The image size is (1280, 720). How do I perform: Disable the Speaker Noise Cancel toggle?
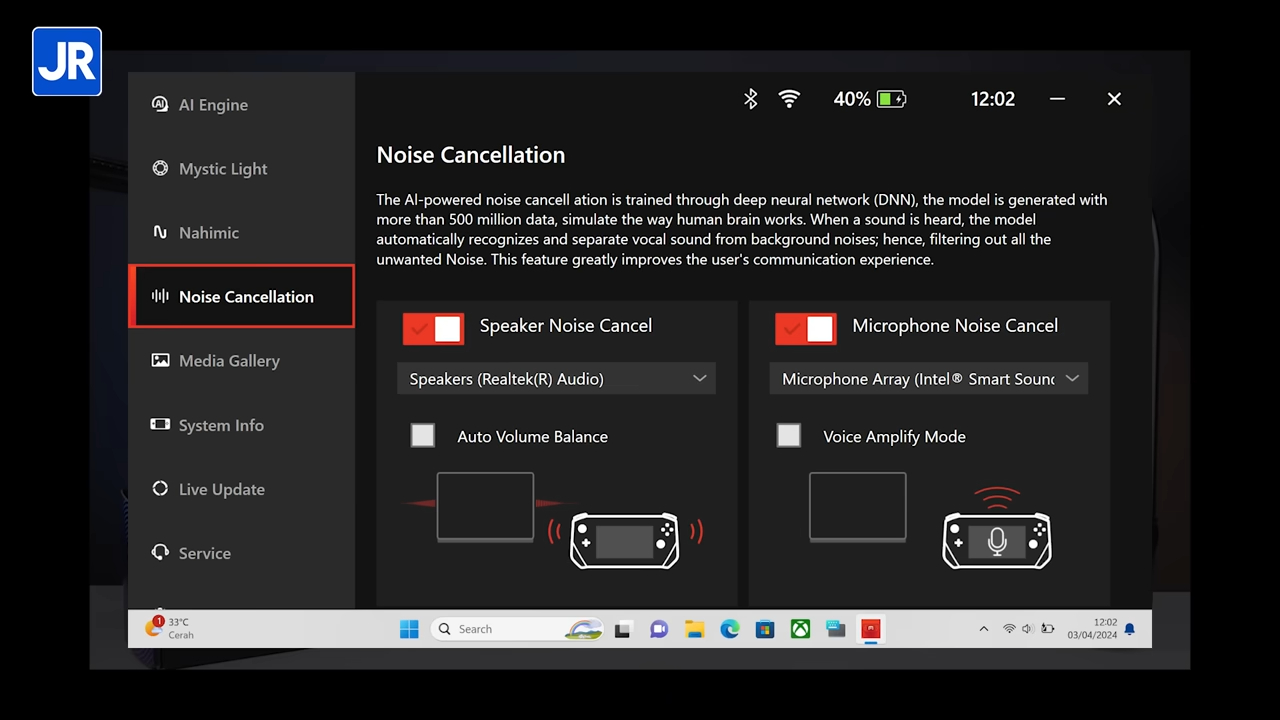pyautogui.click(x=433, y=327)
